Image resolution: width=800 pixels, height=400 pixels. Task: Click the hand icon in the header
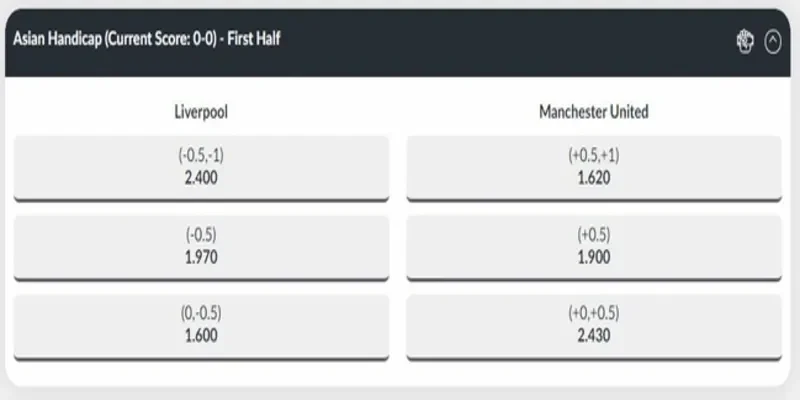click(745, 42)
